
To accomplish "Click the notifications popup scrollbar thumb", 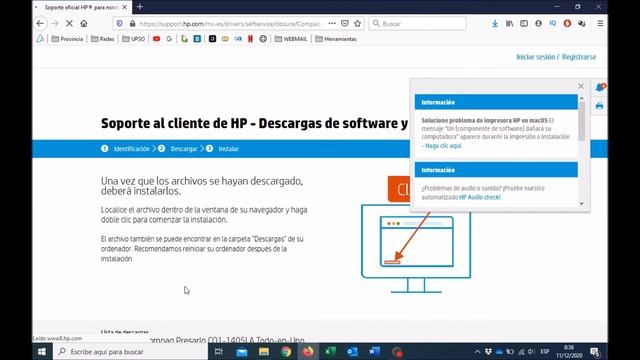I will [x=581, y=121].
